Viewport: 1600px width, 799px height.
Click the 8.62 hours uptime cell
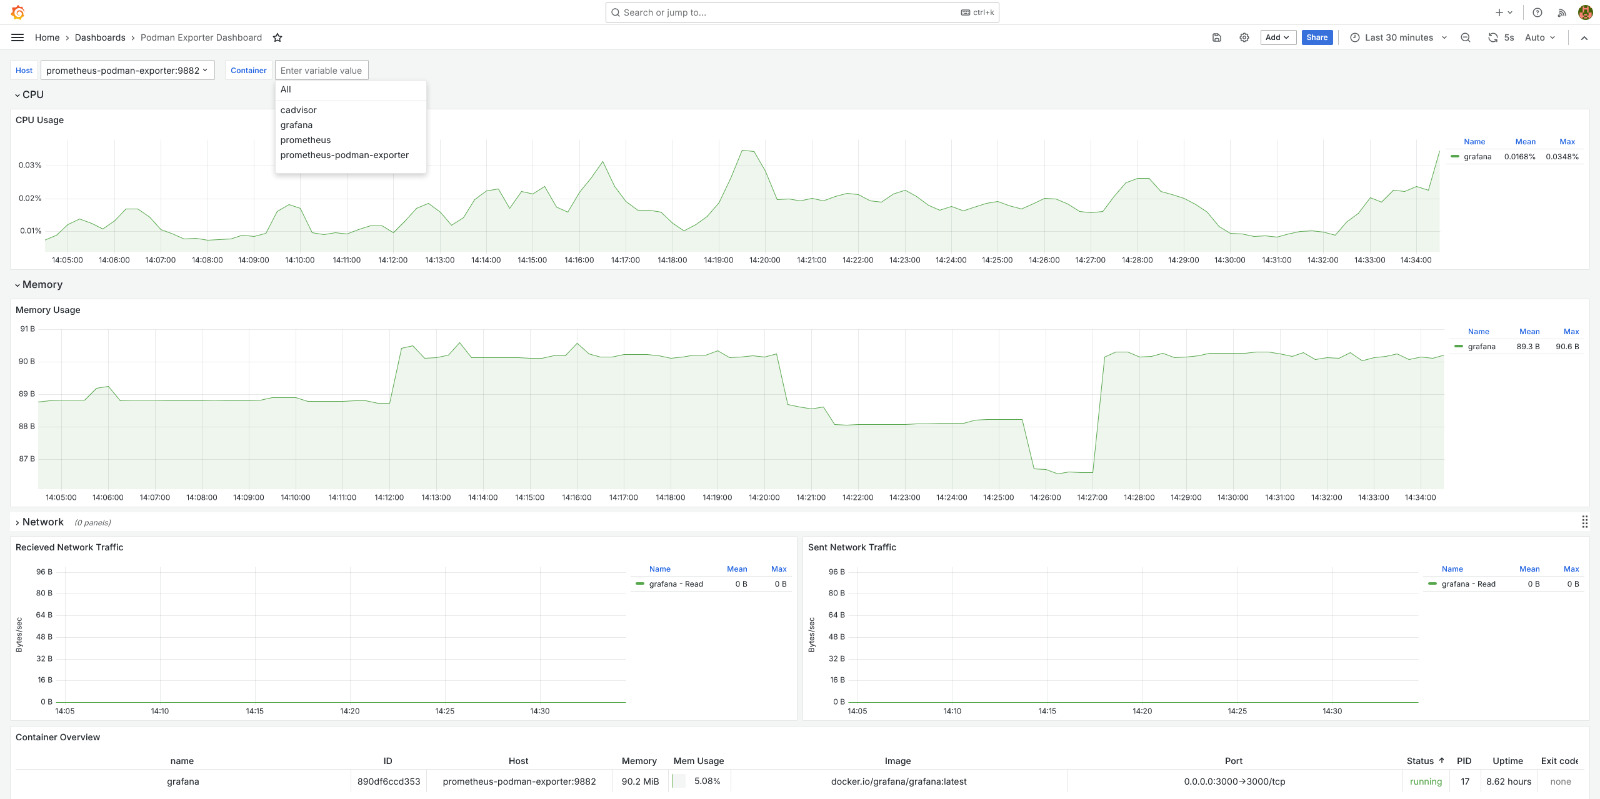tap(1509, 782)
